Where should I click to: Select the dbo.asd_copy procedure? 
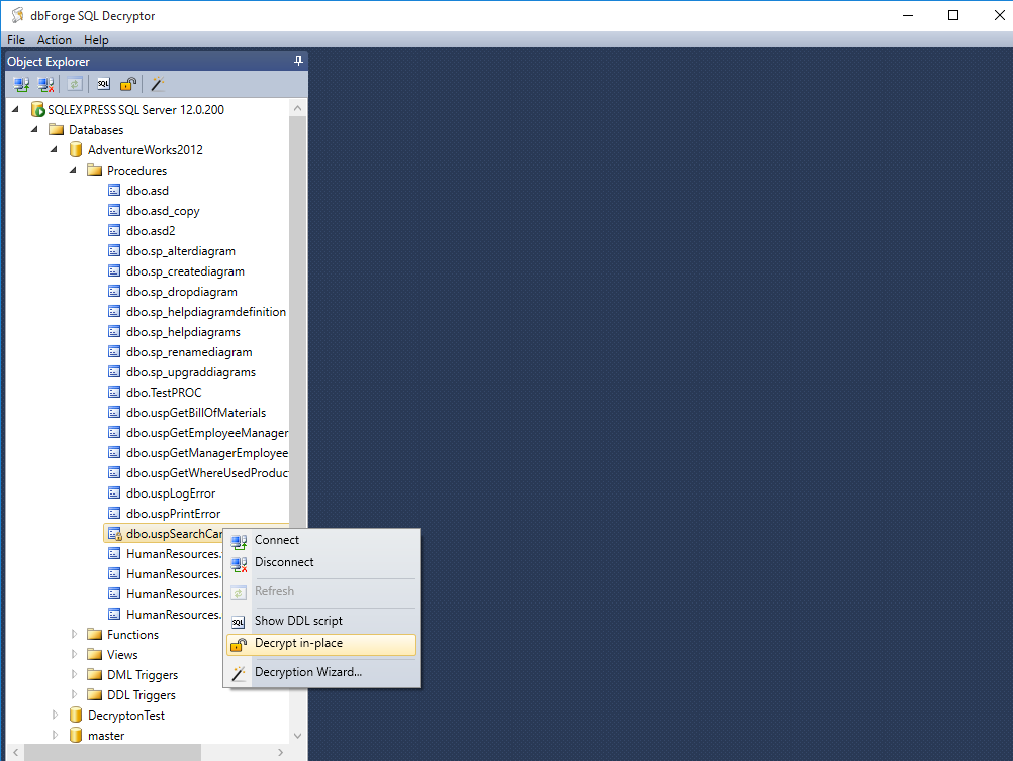tap(163, 211)
